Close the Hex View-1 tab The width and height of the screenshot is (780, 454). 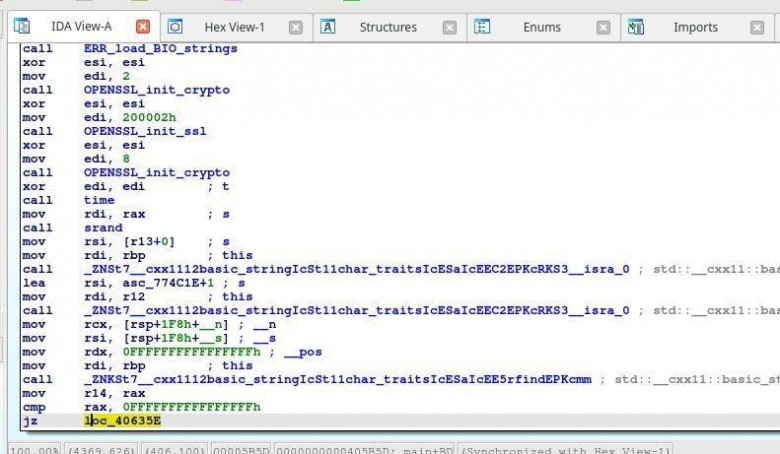point(295,28)
